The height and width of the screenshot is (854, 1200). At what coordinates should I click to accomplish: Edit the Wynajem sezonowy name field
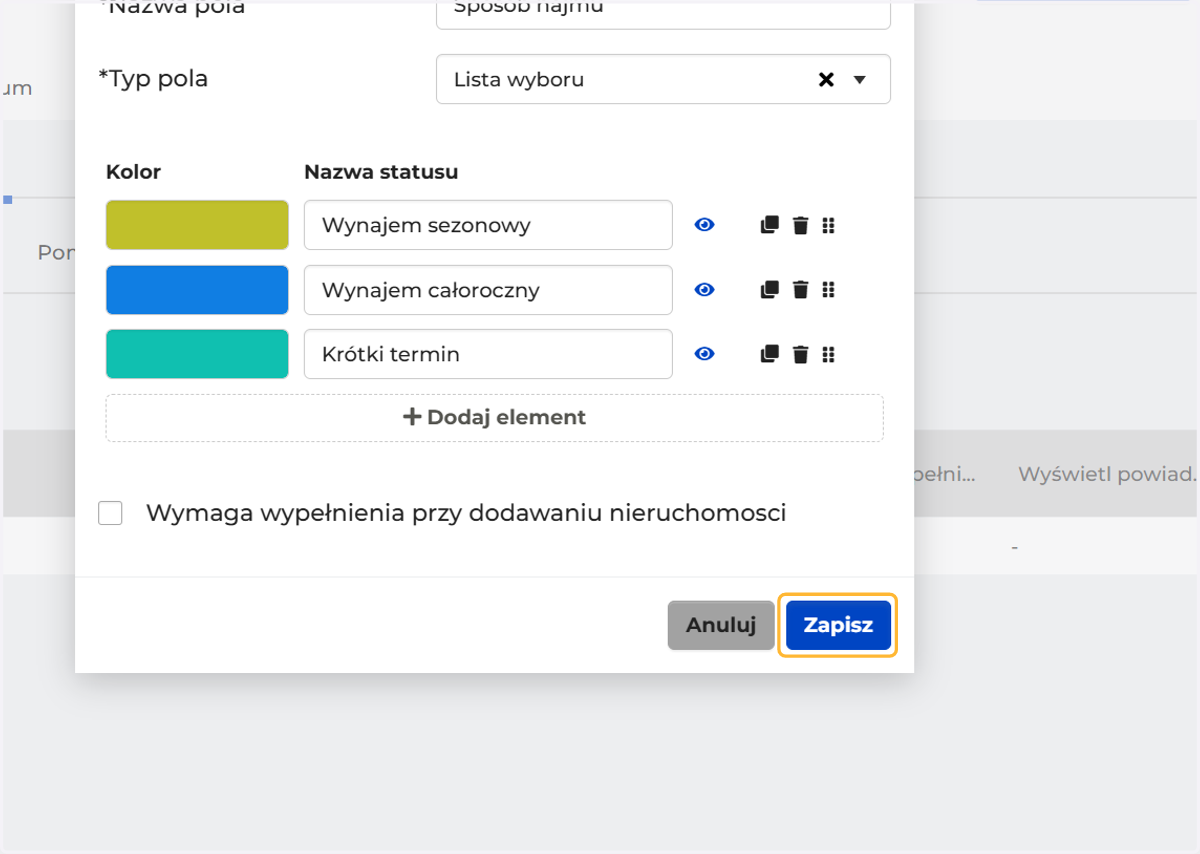pyautogui.click(x=488, y=225)
